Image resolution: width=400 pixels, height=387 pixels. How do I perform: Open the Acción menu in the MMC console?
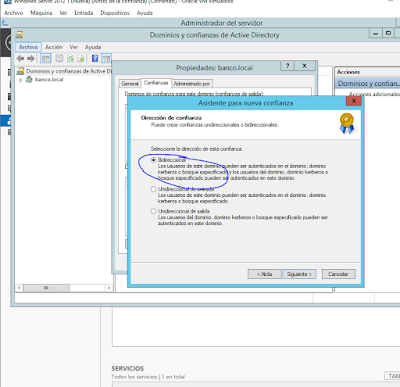coord(54,47)
